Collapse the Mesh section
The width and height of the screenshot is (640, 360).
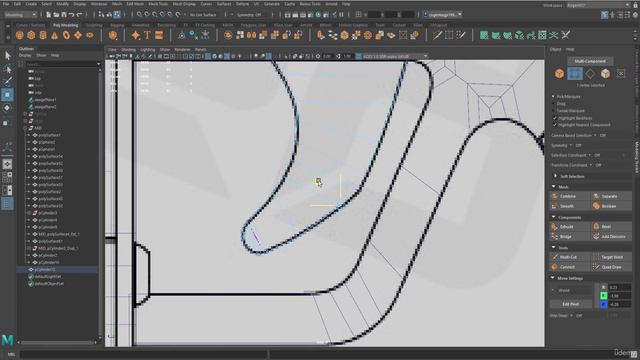(554, 187)
